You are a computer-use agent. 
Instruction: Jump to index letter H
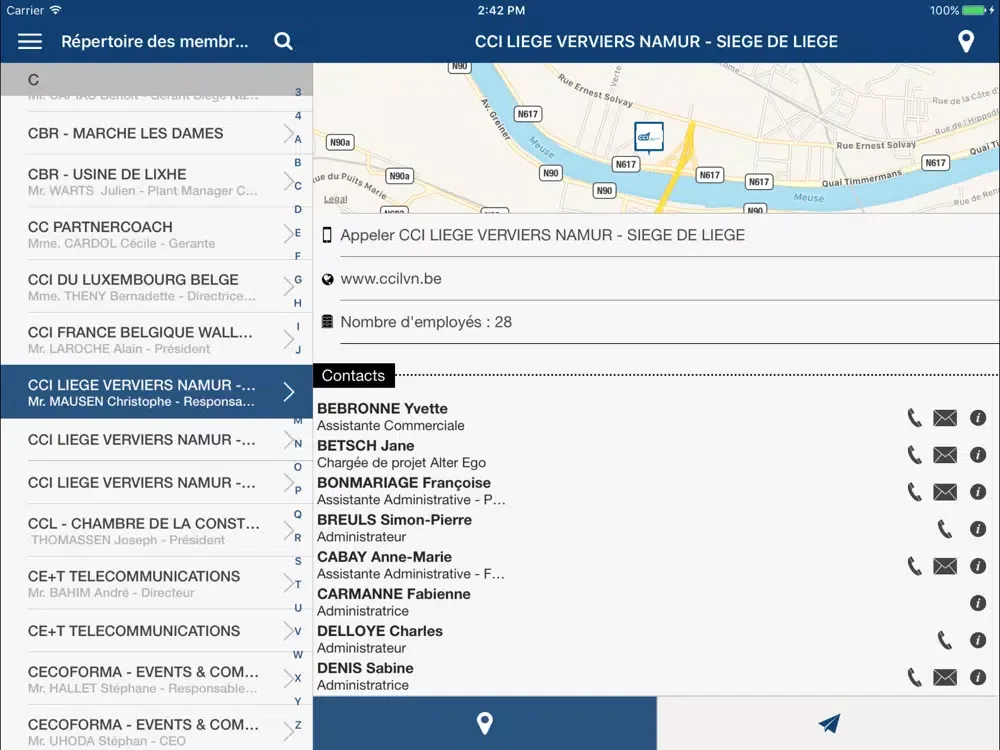[x=298, y=303]
